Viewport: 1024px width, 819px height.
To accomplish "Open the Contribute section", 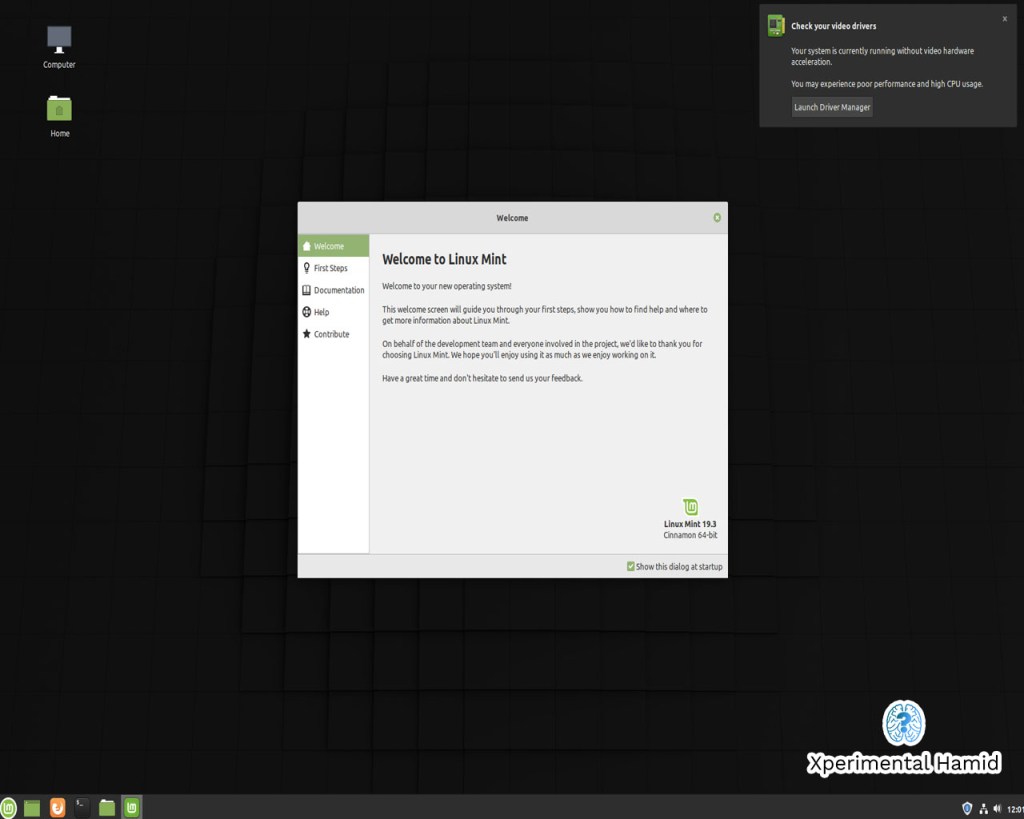I will (x=334, y=334).
